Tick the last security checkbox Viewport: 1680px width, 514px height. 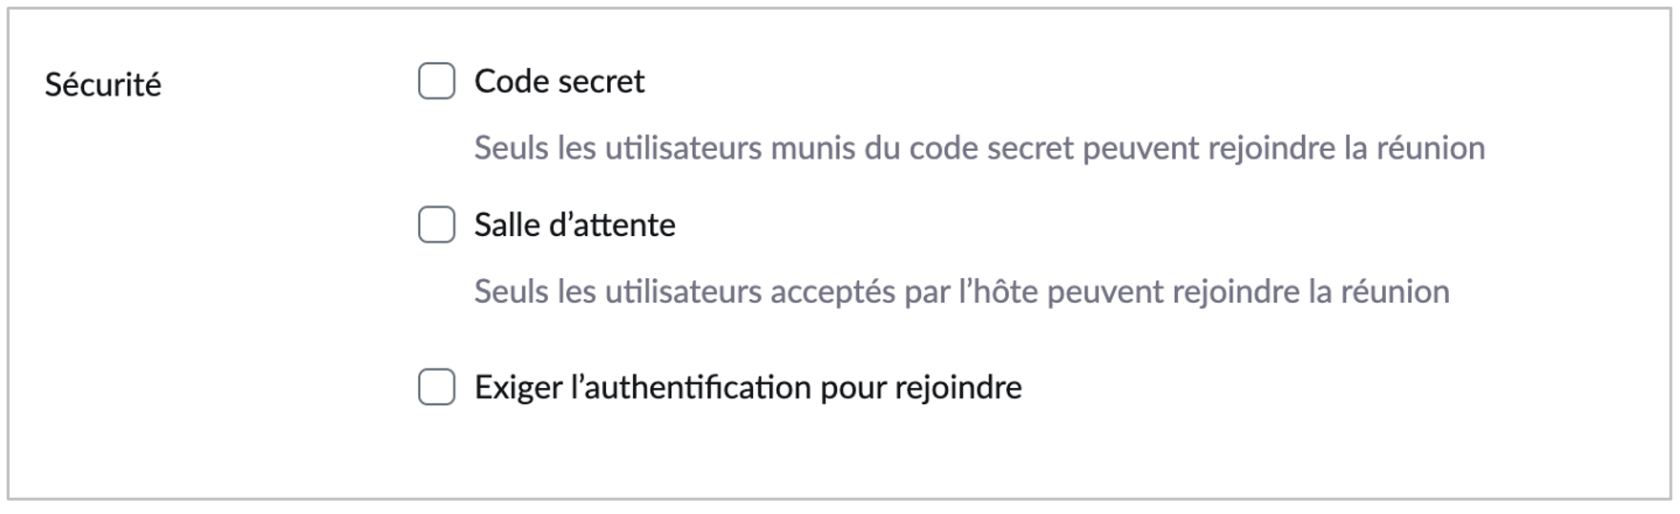436,387
